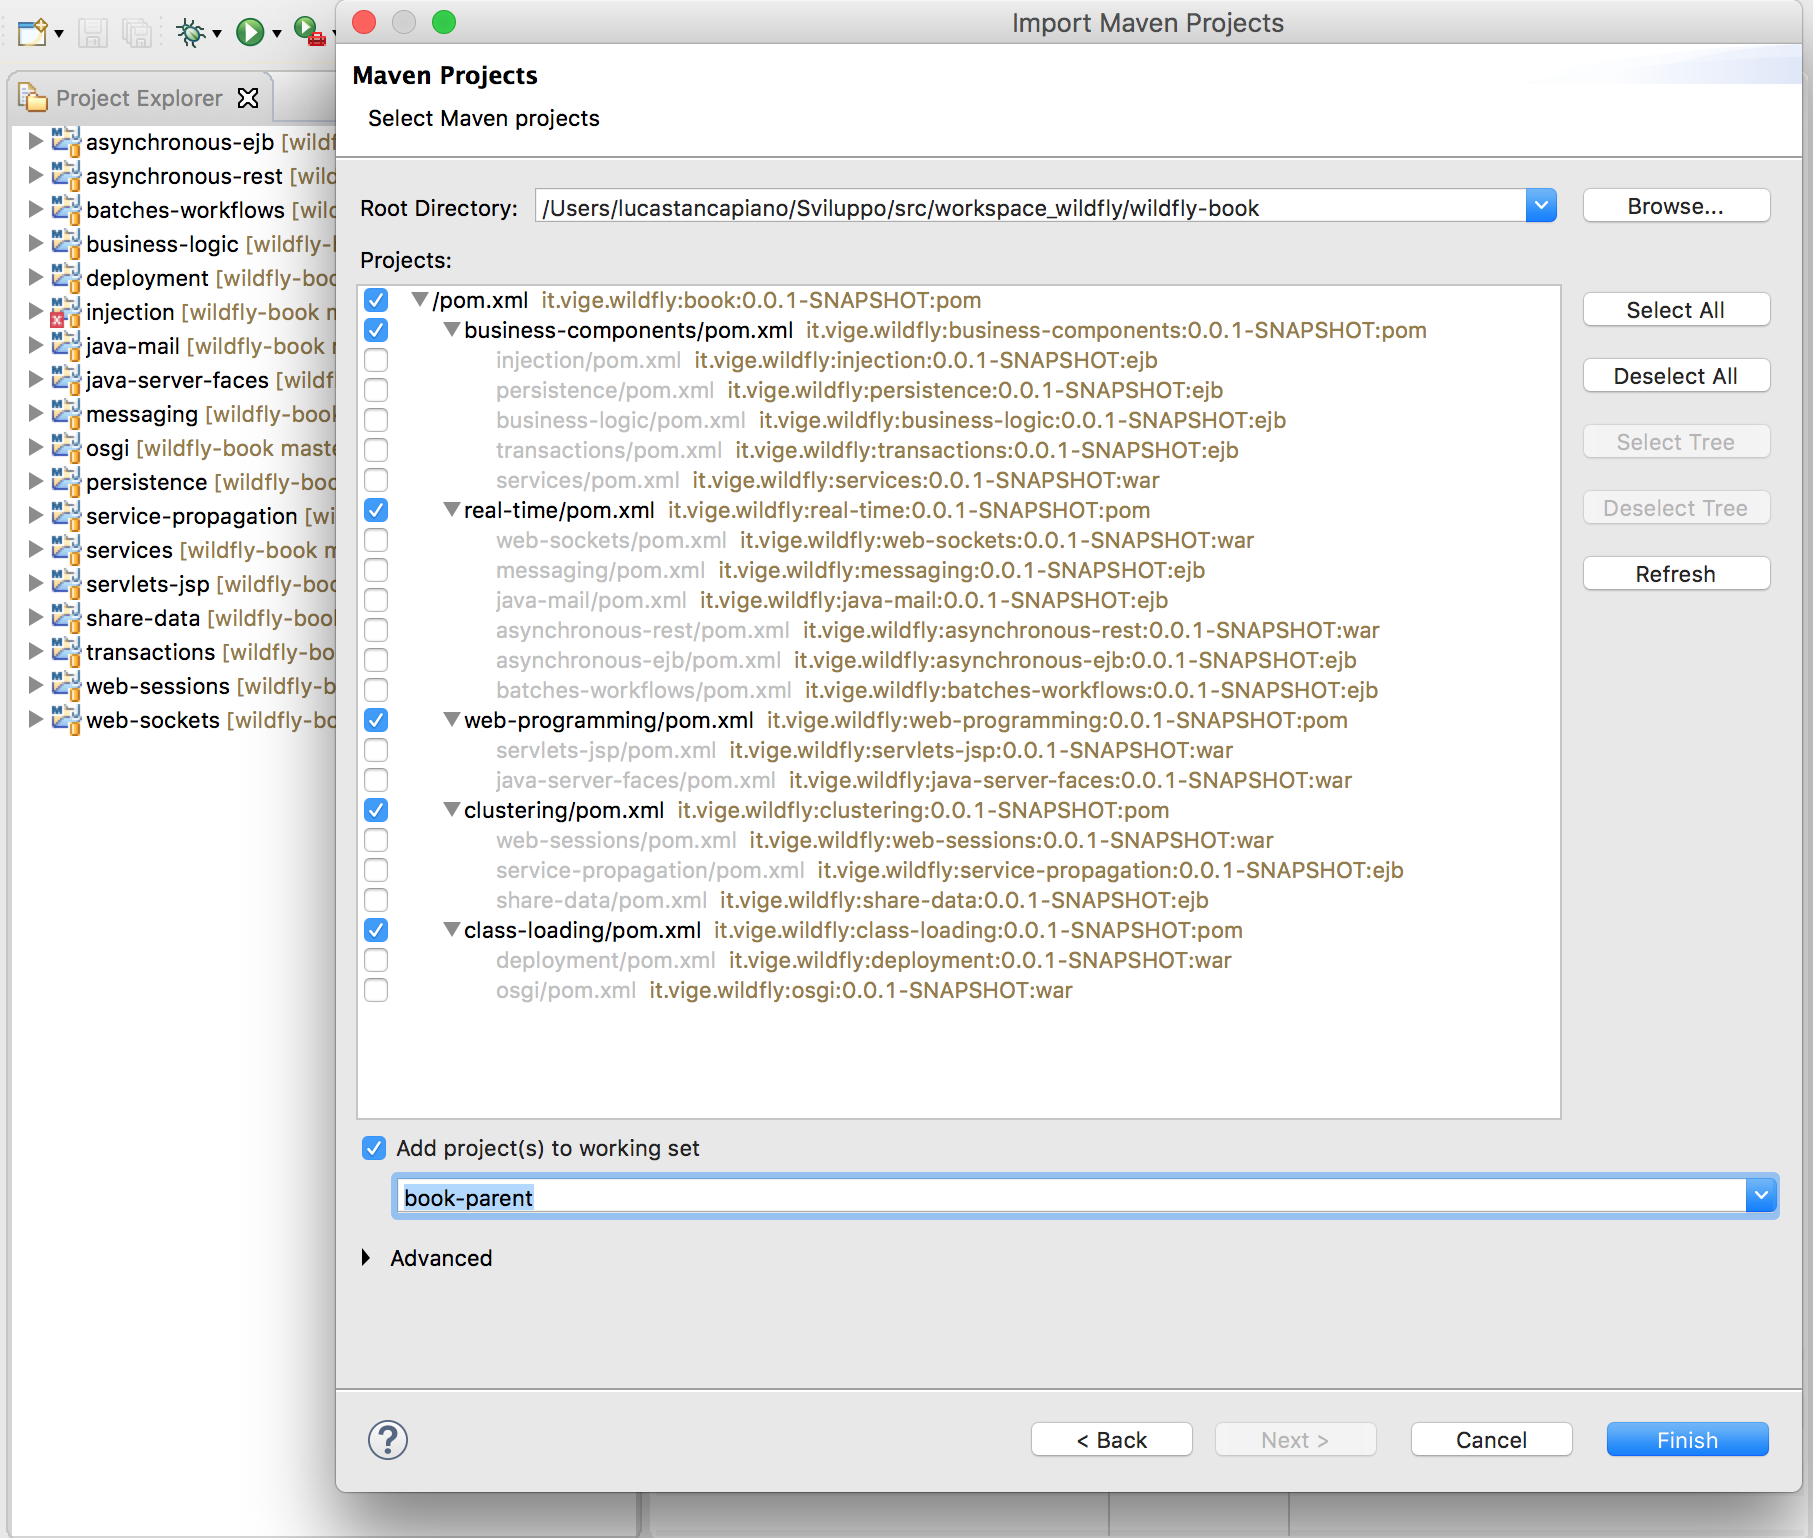The image size is (1813, 1538).
Task: Click the Finish button
Action: (x=1688, y=1440)
